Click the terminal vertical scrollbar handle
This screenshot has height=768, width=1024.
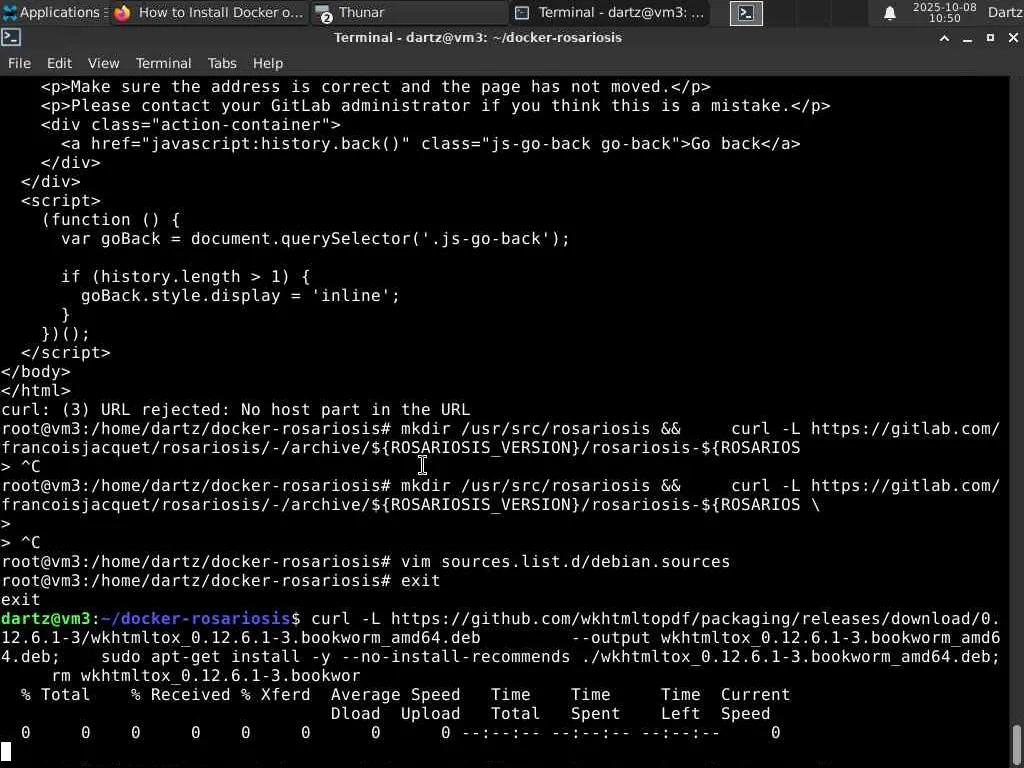tap(1017, 744)
